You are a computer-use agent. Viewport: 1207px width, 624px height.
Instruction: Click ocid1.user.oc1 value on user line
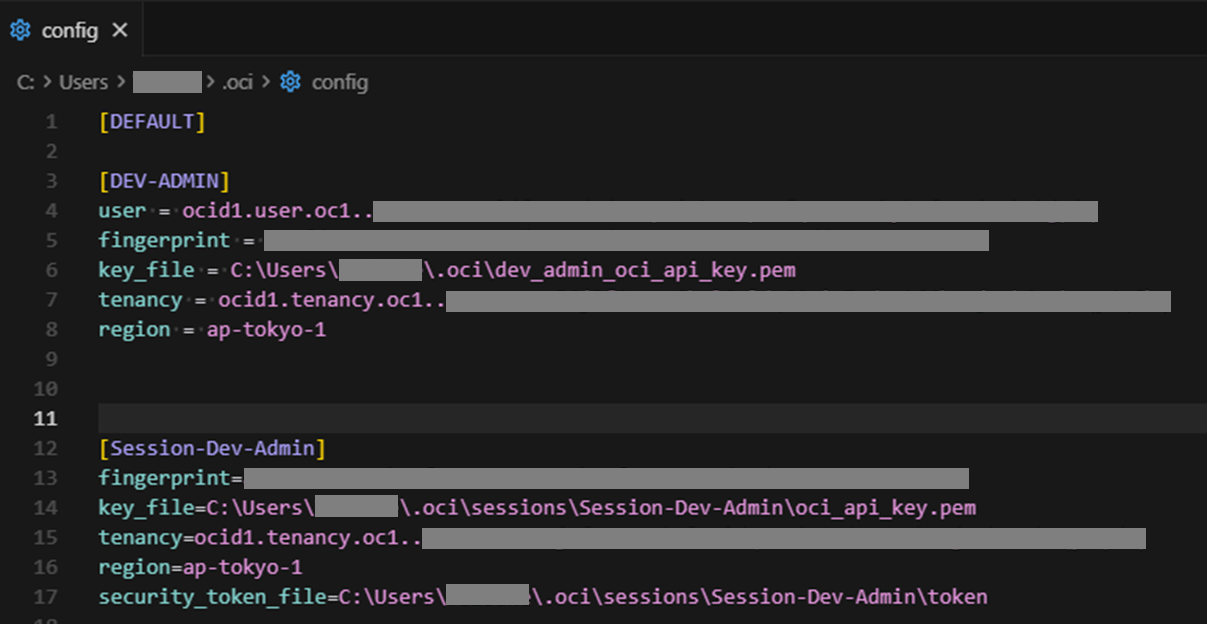277,211
